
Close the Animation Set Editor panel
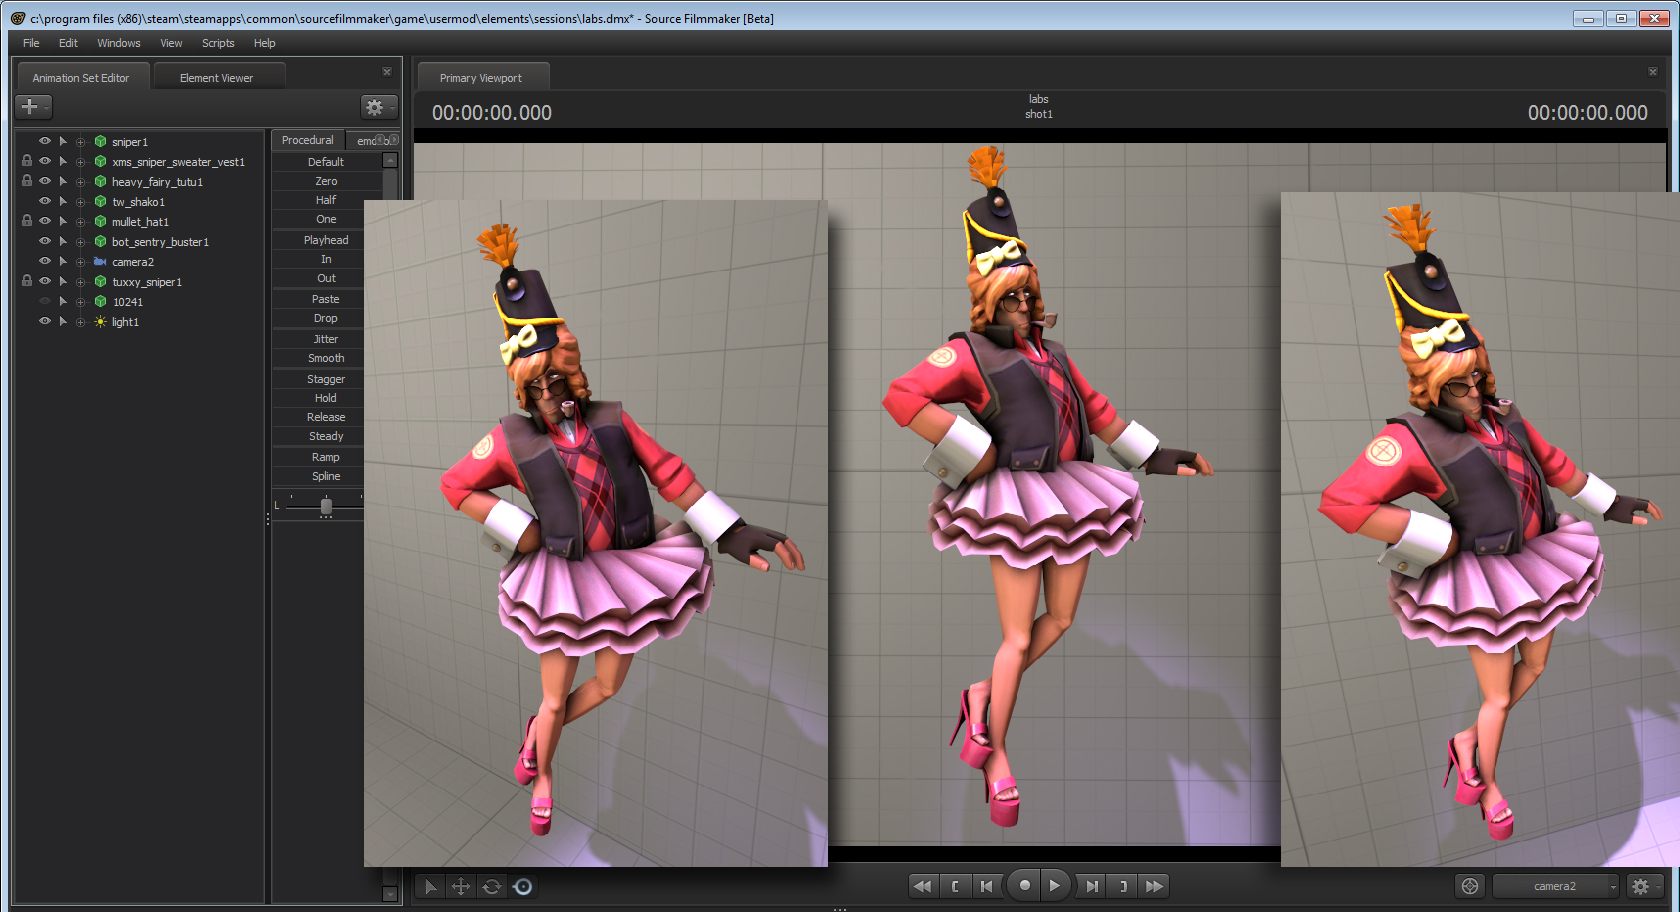(x=387, y=72)
